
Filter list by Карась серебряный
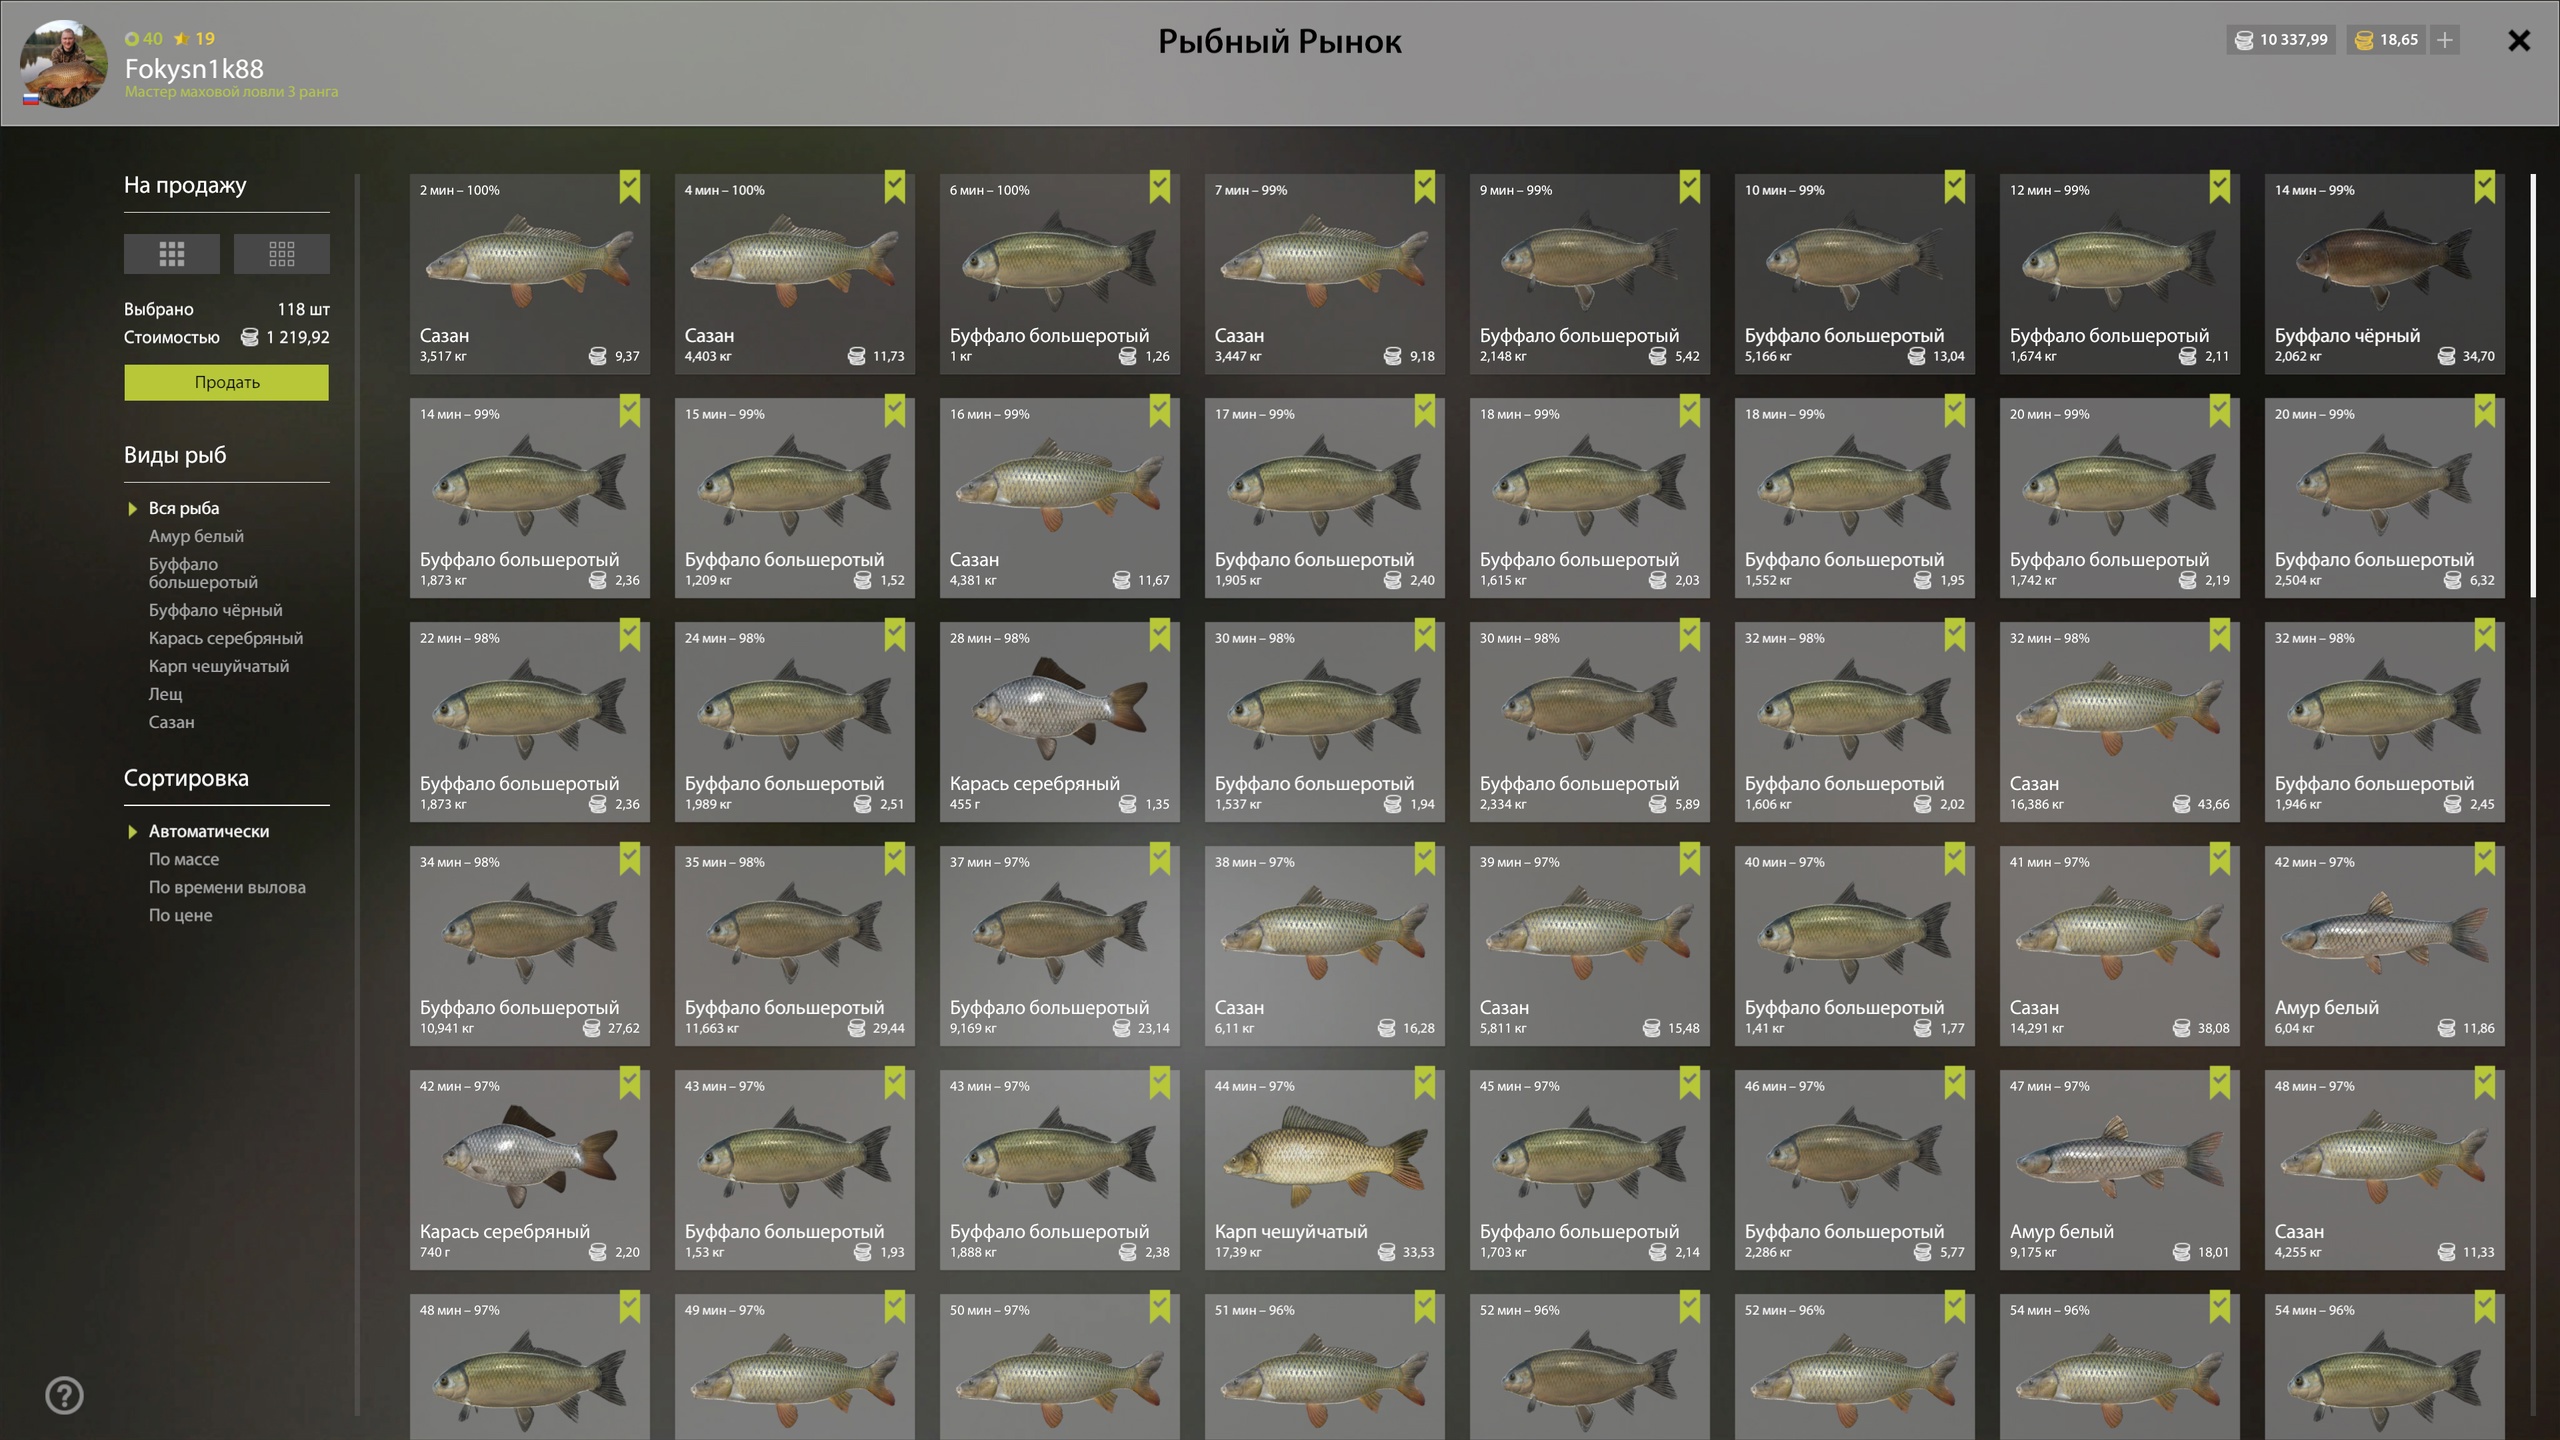[x=226, y=638]
